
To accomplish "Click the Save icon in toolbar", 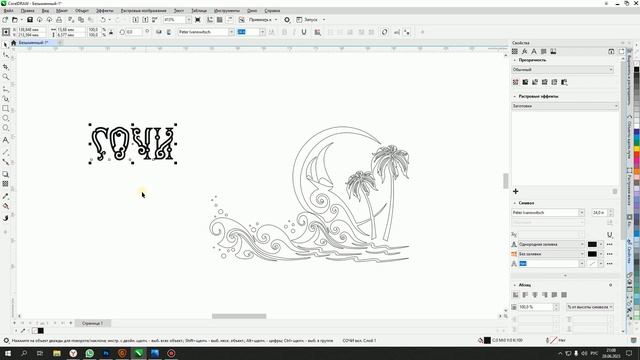I will [x=30, y=20].
